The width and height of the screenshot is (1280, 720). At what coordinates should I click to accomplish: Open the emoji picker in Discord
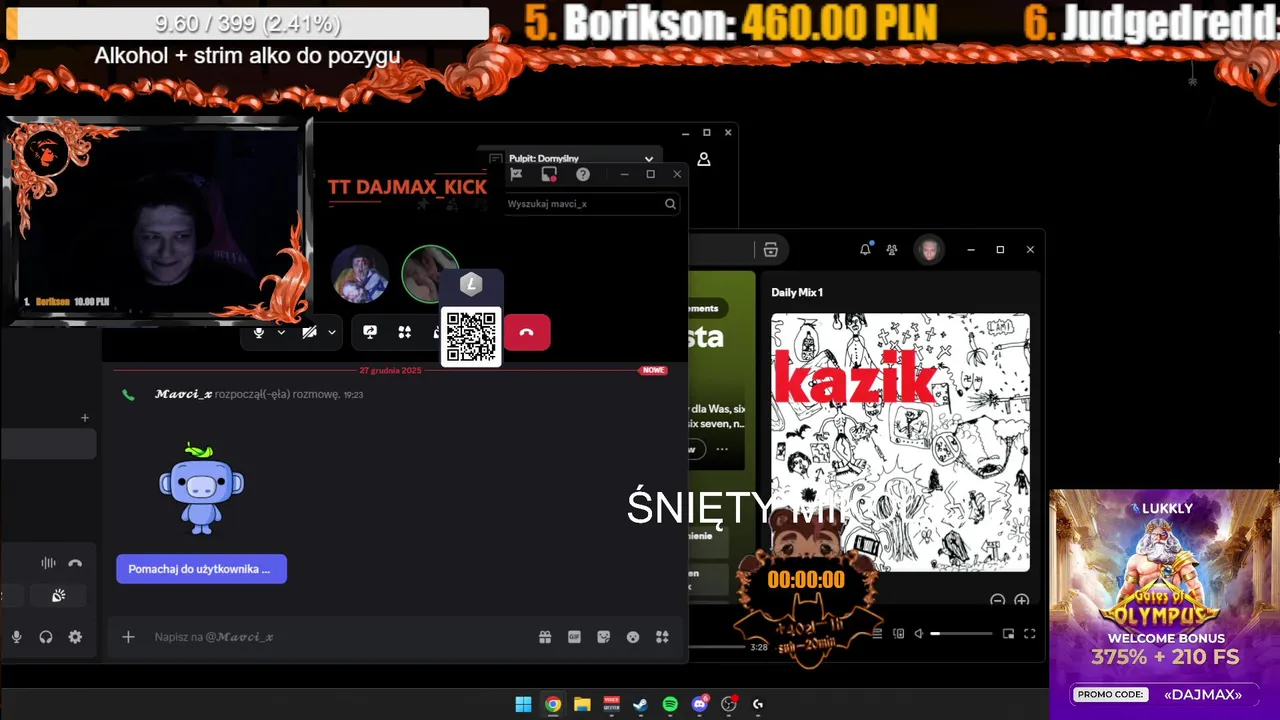click(632, 637)
